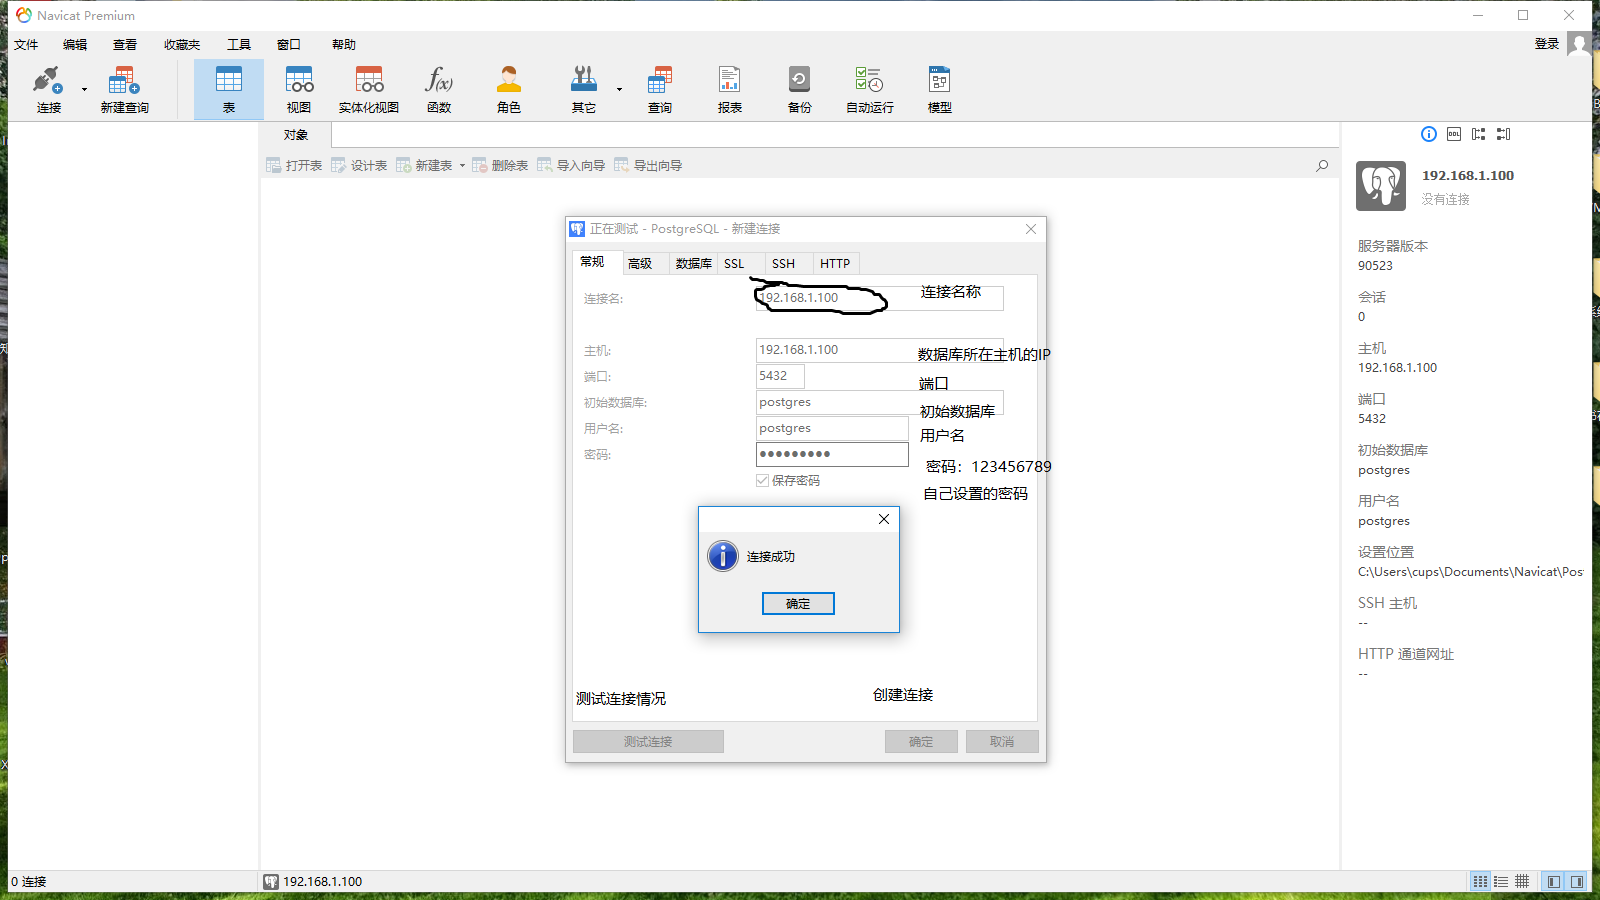Click the 初始数据库 input field
Image resolution: width=1600 pixels, height=900 pixels.
879,402
